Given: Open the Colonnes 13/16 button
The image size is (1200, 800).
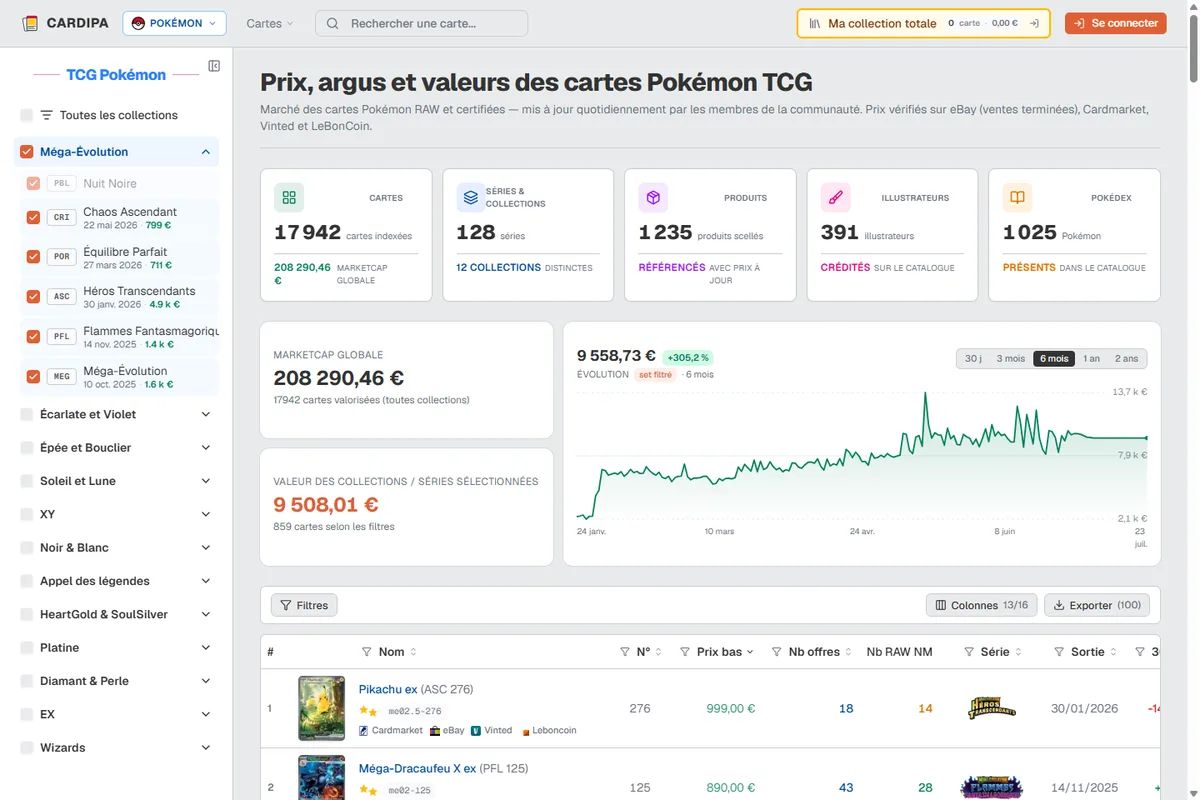Looking at the screenshot, I should tap(981, 605).
